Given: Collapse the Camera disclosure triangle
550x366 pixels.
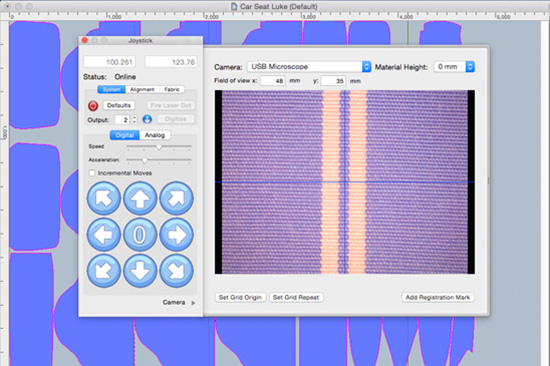Looking at the screenshot, I should tap(193, 302).
